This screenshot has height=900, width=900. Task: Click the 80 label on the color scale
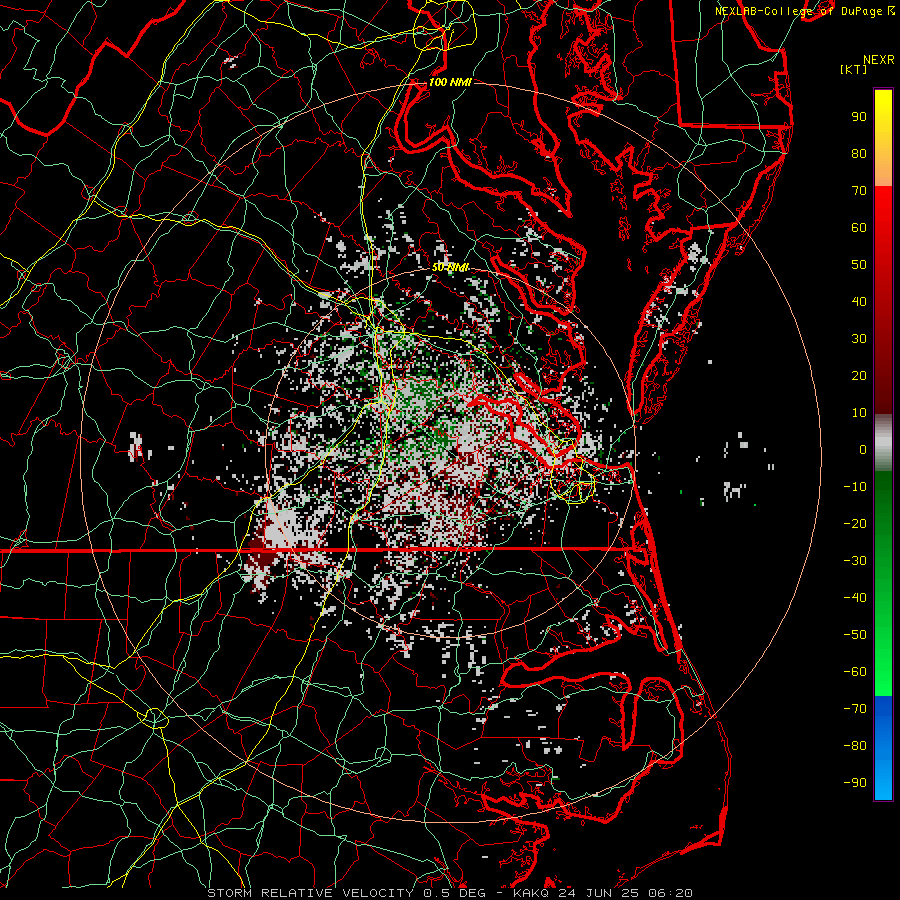859,153
